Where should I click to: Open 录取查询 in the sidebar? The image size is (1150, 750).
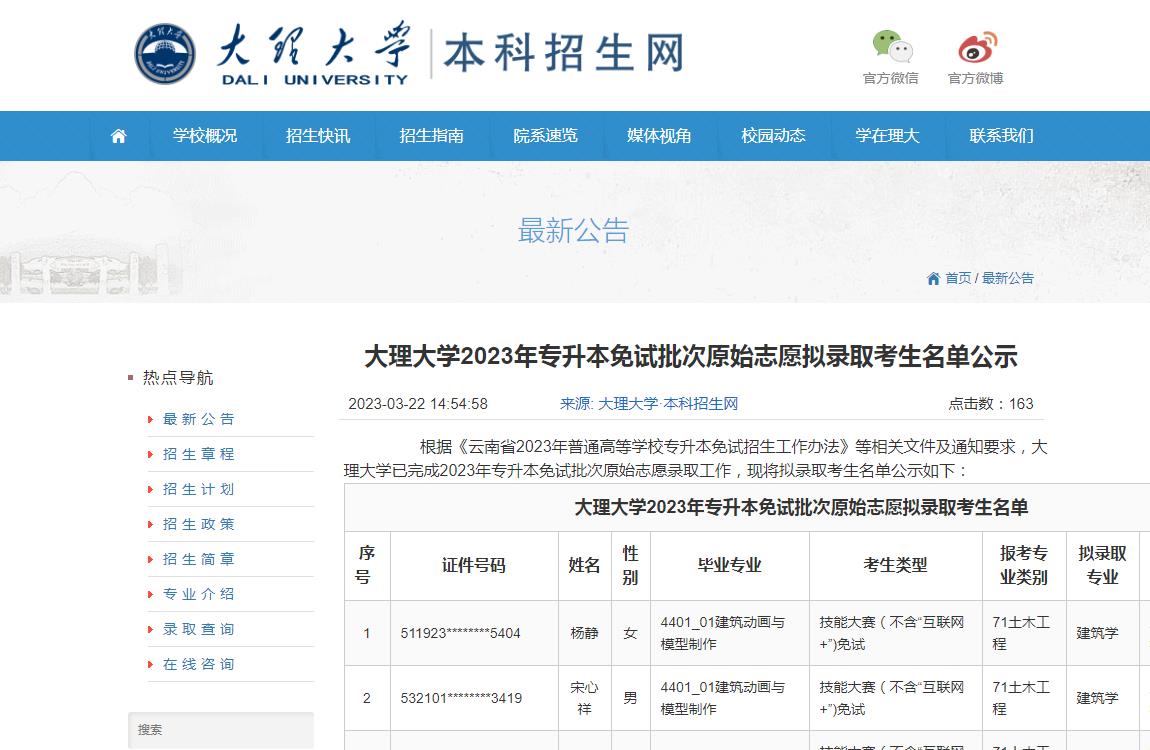click(x=199, y=629)
